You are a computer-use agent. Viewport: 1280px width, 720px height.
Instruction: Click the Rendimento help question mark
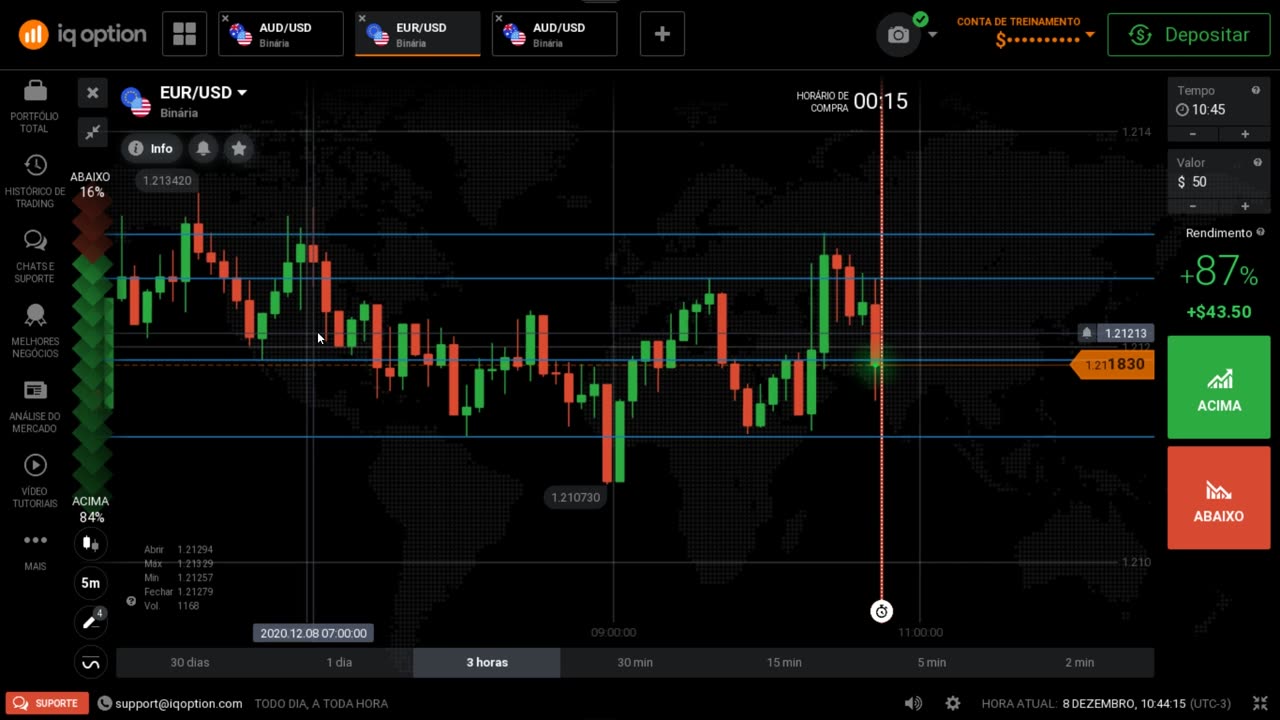(1260, 232)
